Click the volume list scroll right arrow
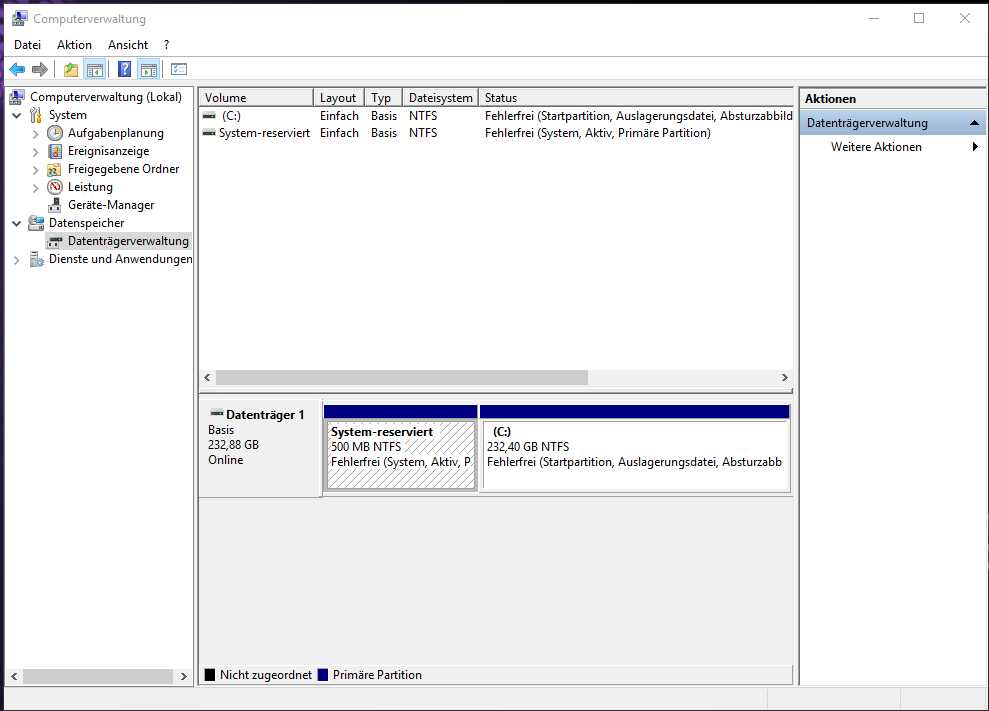Image resolution: width=989 pixels, height=711 pixels. [785, 377]
